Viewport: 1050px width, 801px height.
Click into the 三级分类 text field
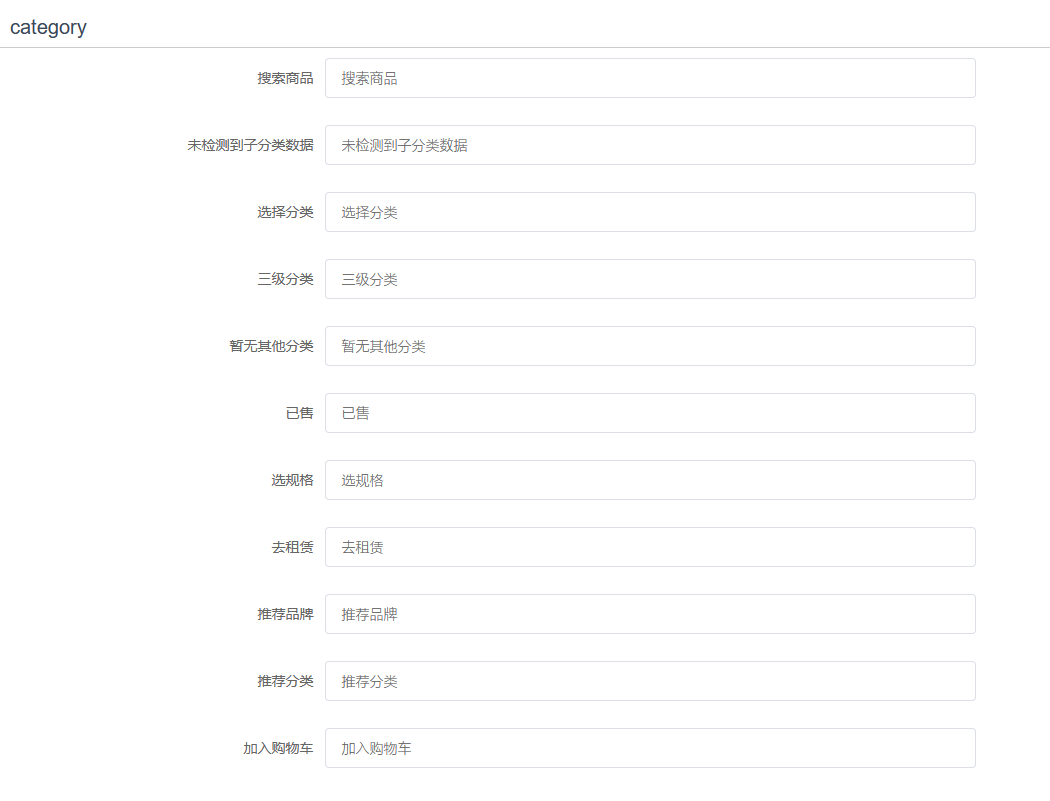(x=650, y=279)
